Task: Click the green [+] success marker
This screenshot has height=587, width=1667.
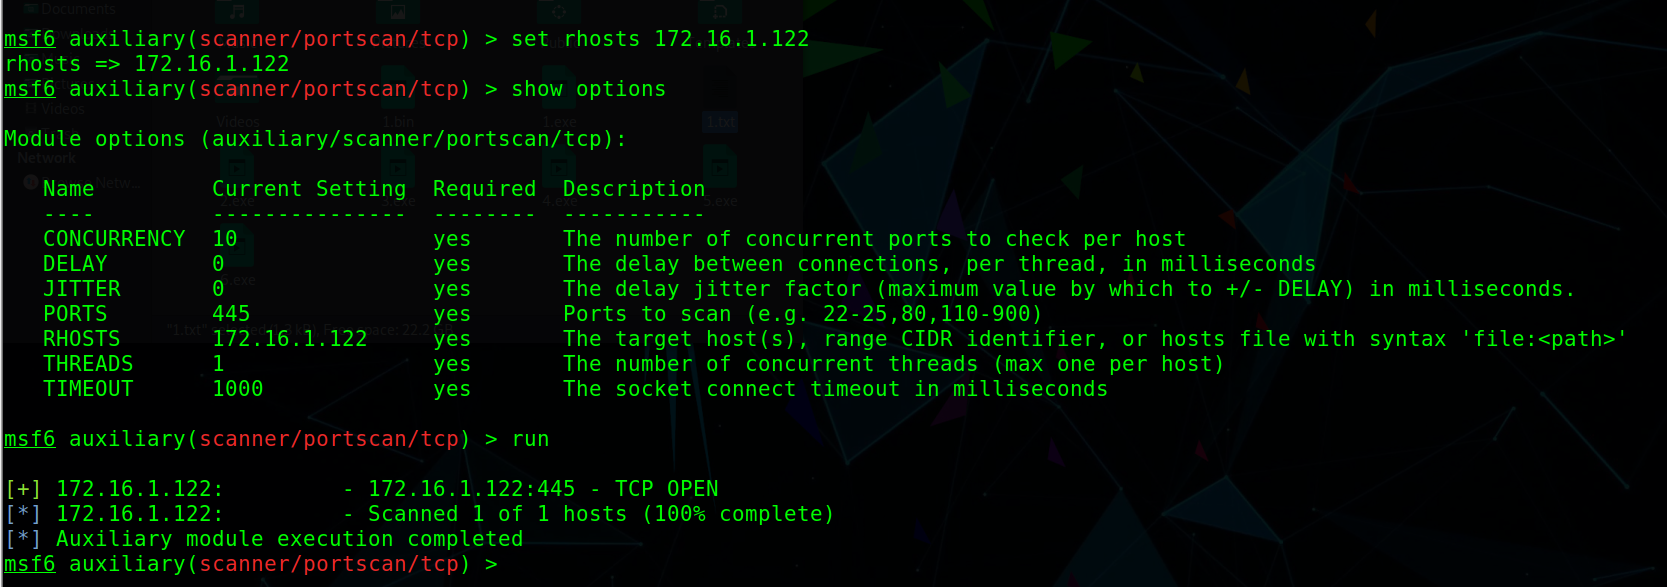Action: tap(23, 489)
